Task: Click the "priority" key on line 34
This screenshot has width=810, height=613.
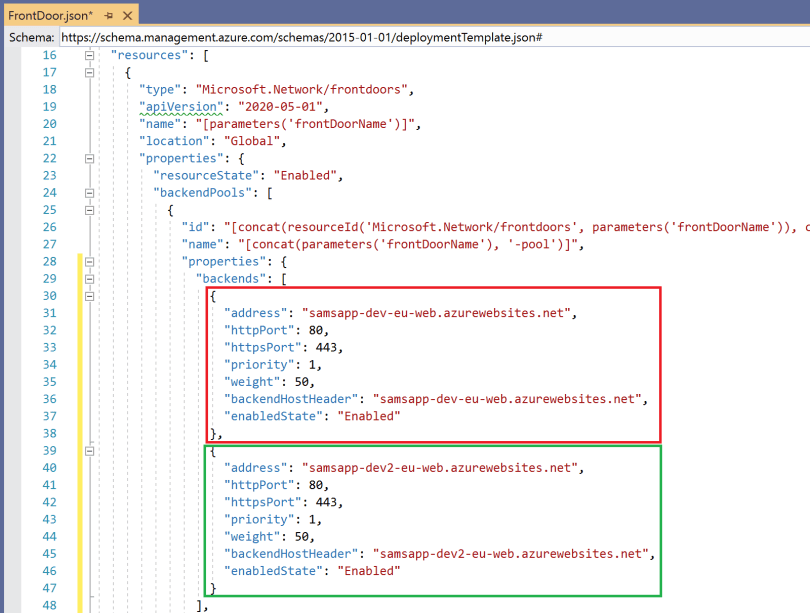Action: tap(259, 365)
